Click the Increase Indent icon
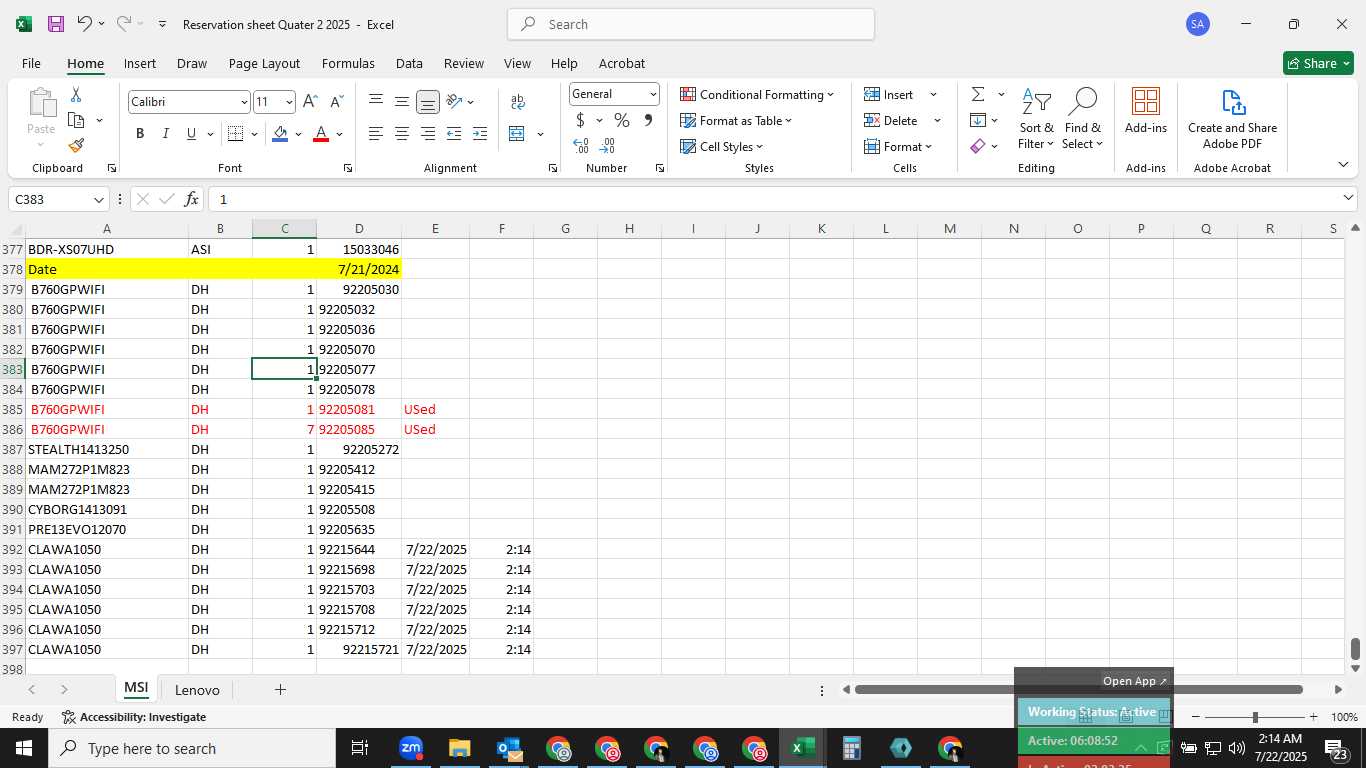This screenshot has width=1366, height=768. [480, 133]
